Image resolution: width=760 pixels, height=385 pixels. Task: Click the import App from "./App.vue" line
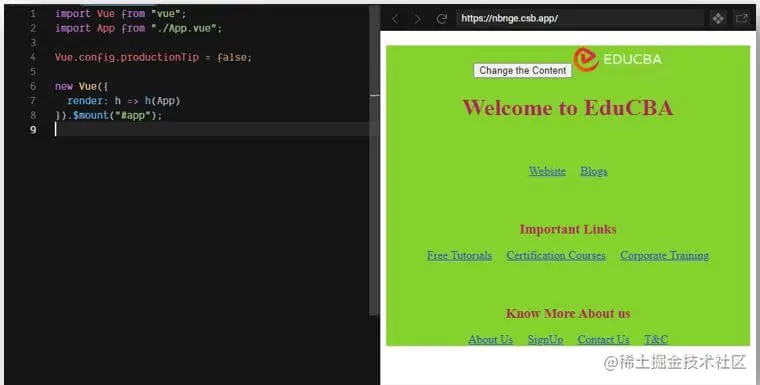pos(139,29)
